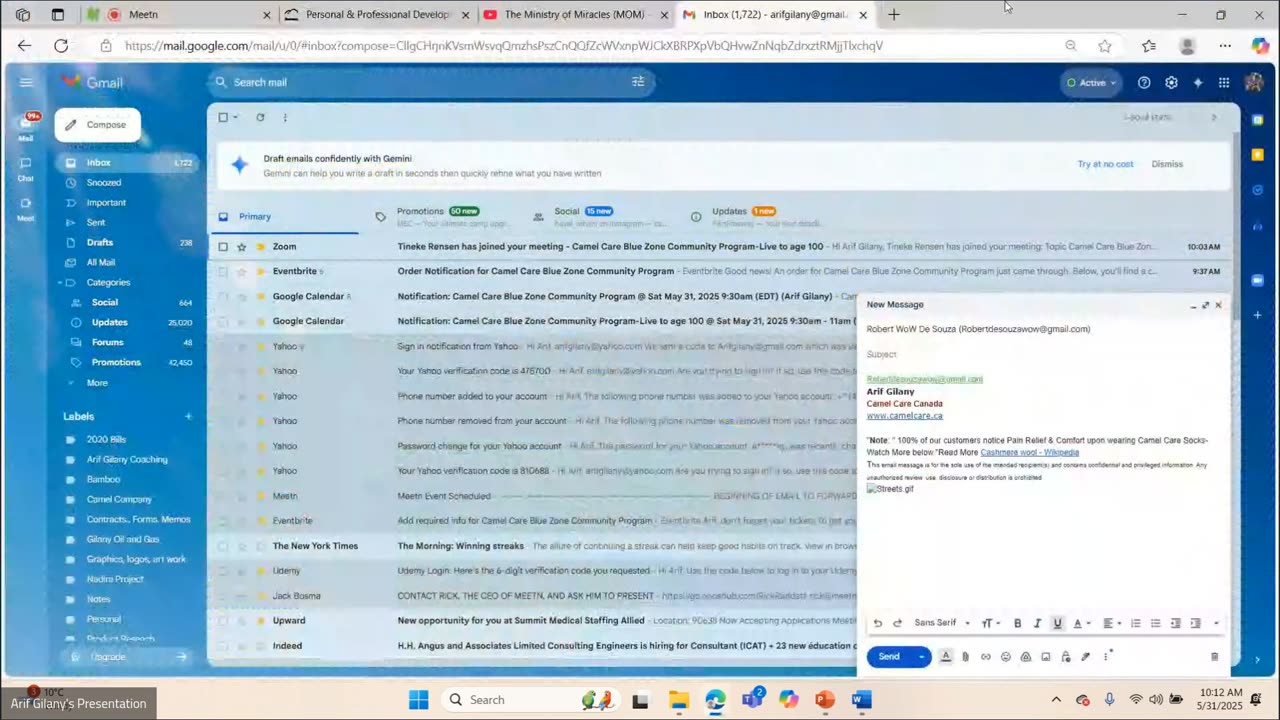Open Gmail Settings gear
This screenshot has height=720, width=1280.
pyautogui.click(x=1171, y=83)
